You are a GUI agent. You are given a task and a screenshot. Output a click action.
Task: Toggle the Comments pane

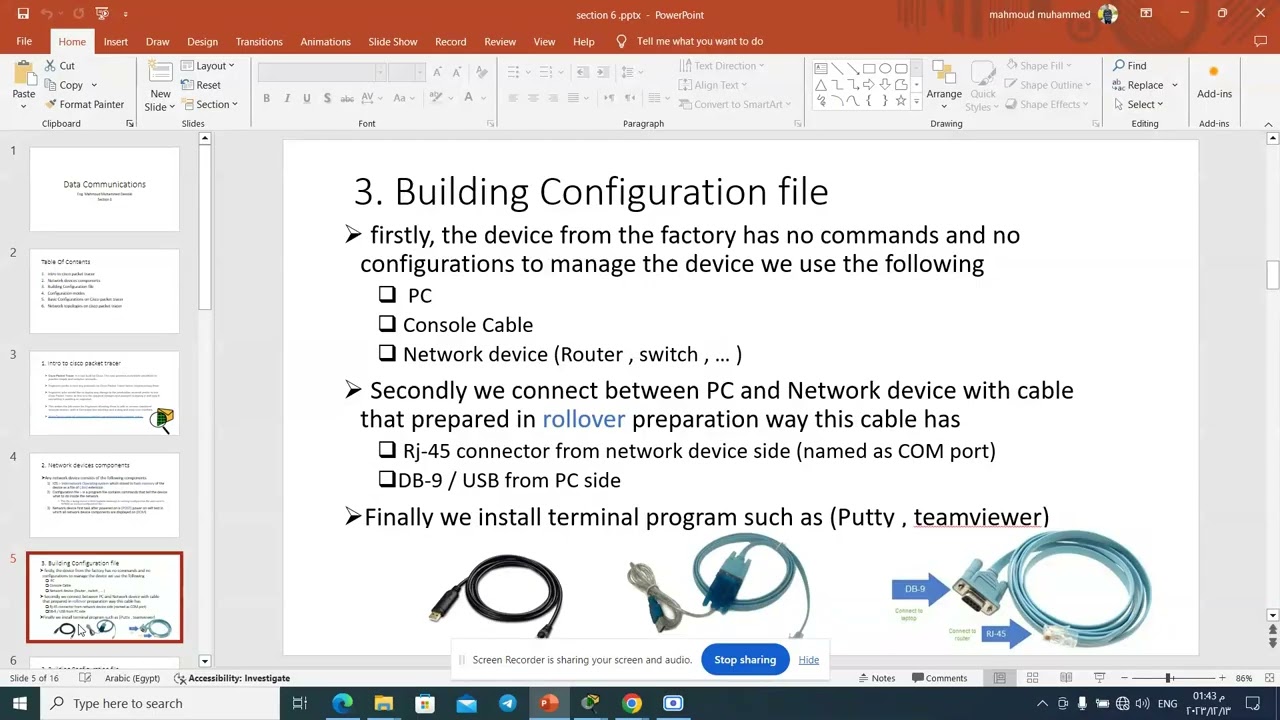[938, 678]
